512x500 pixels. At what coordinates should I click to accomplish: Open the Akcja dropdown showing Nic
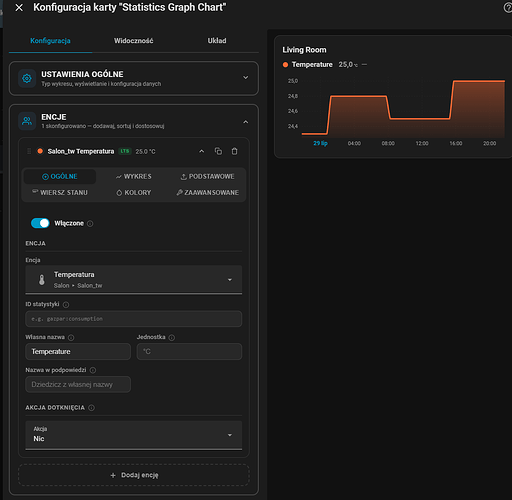134,435
